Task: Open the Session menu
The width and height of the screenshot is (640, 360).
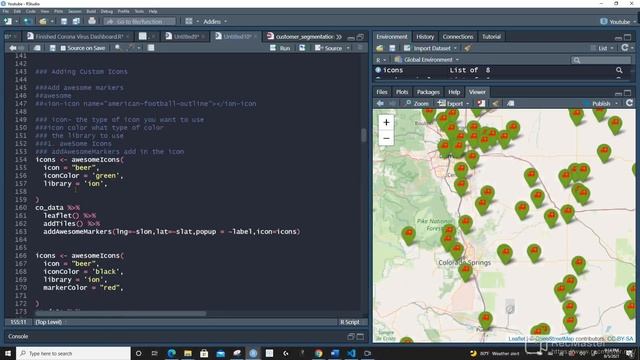Action: 75,11
